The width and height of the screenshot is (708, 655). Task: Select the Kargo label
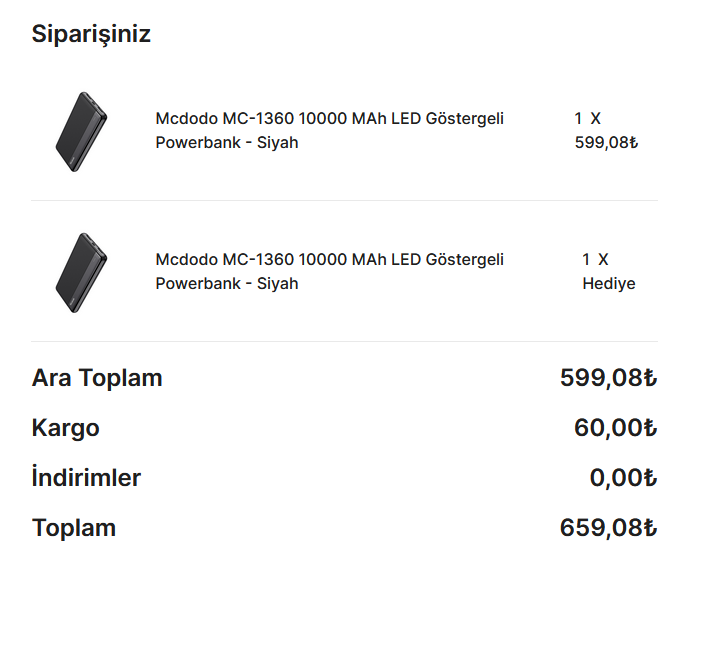[66, 429]
